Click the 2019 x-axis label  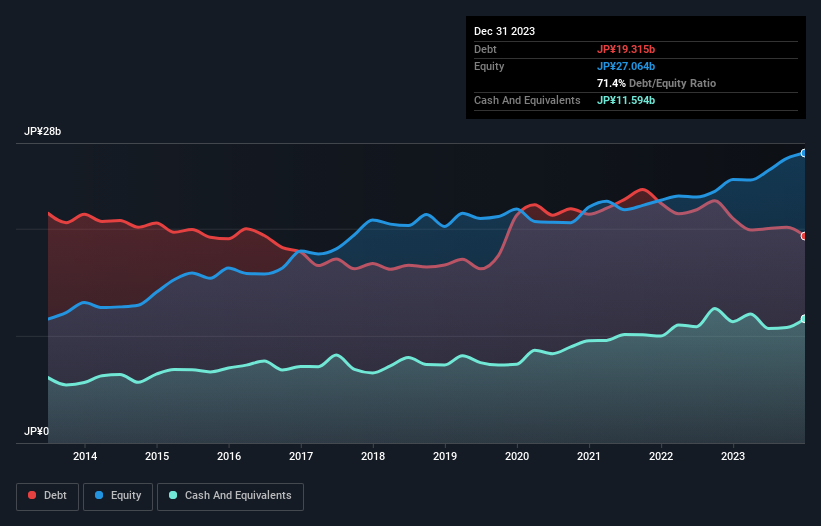445,456
